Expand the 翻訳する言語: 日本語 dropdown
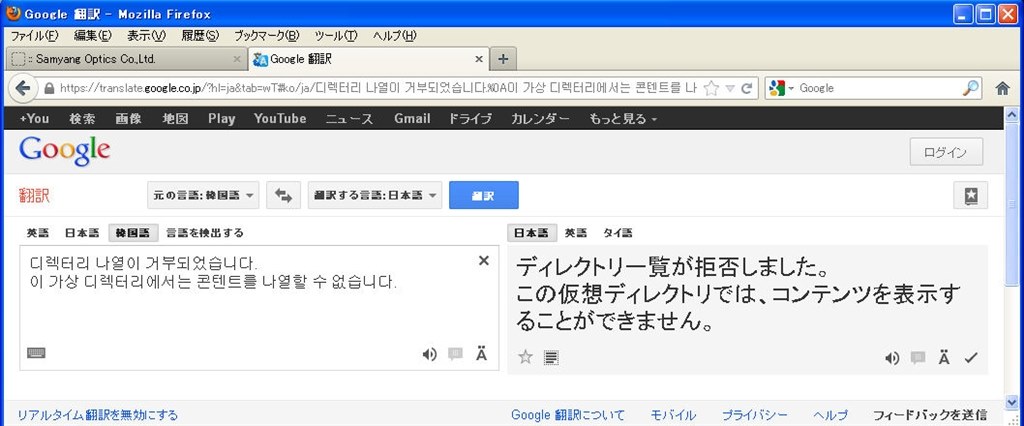 (x=375, y=195)
